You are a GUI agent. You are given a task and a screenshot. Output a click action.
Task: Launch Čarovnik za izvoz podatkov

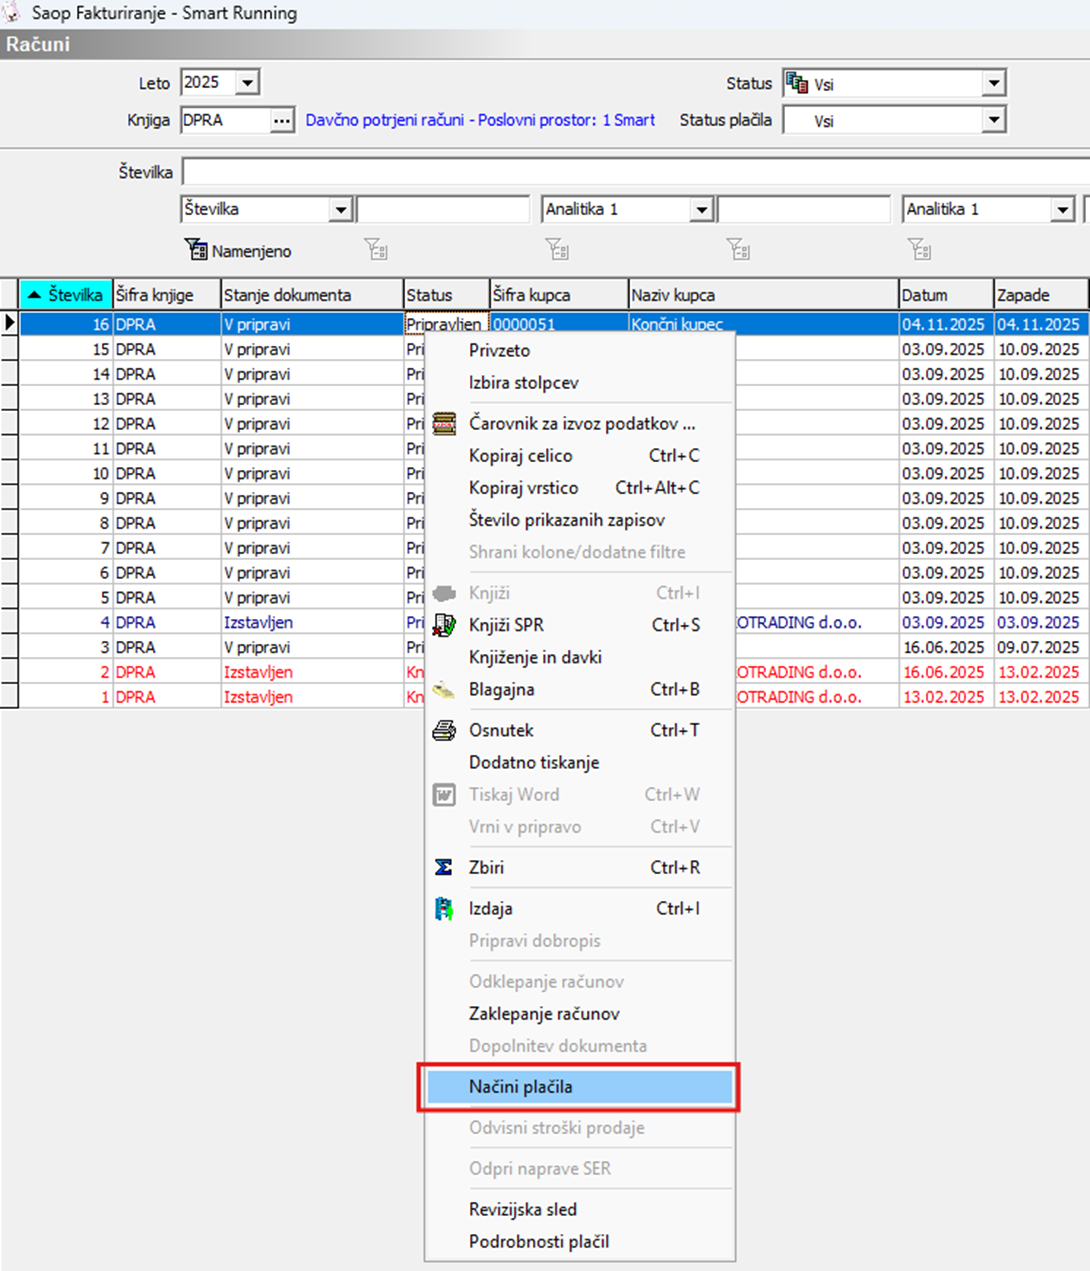click(x=580, y=424)
